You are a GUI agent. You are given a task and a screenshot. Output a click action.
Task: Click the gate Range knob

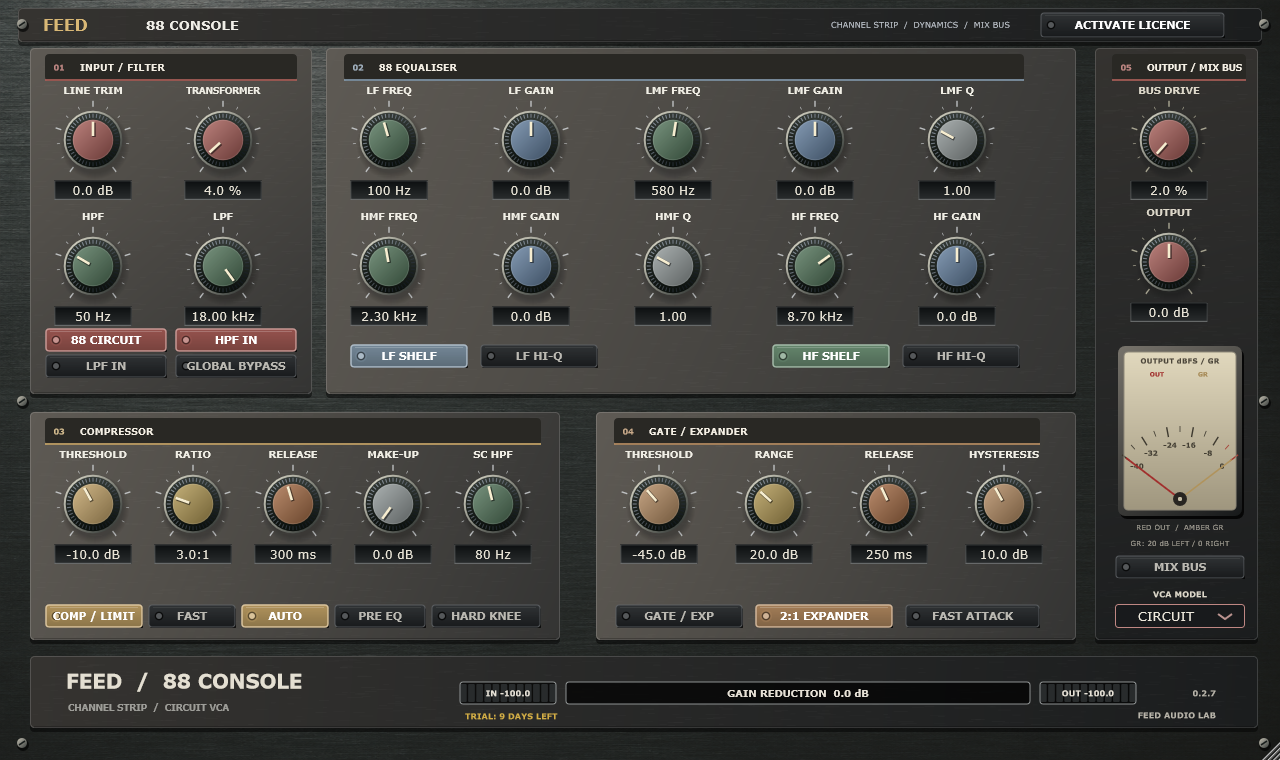point(774,504)
